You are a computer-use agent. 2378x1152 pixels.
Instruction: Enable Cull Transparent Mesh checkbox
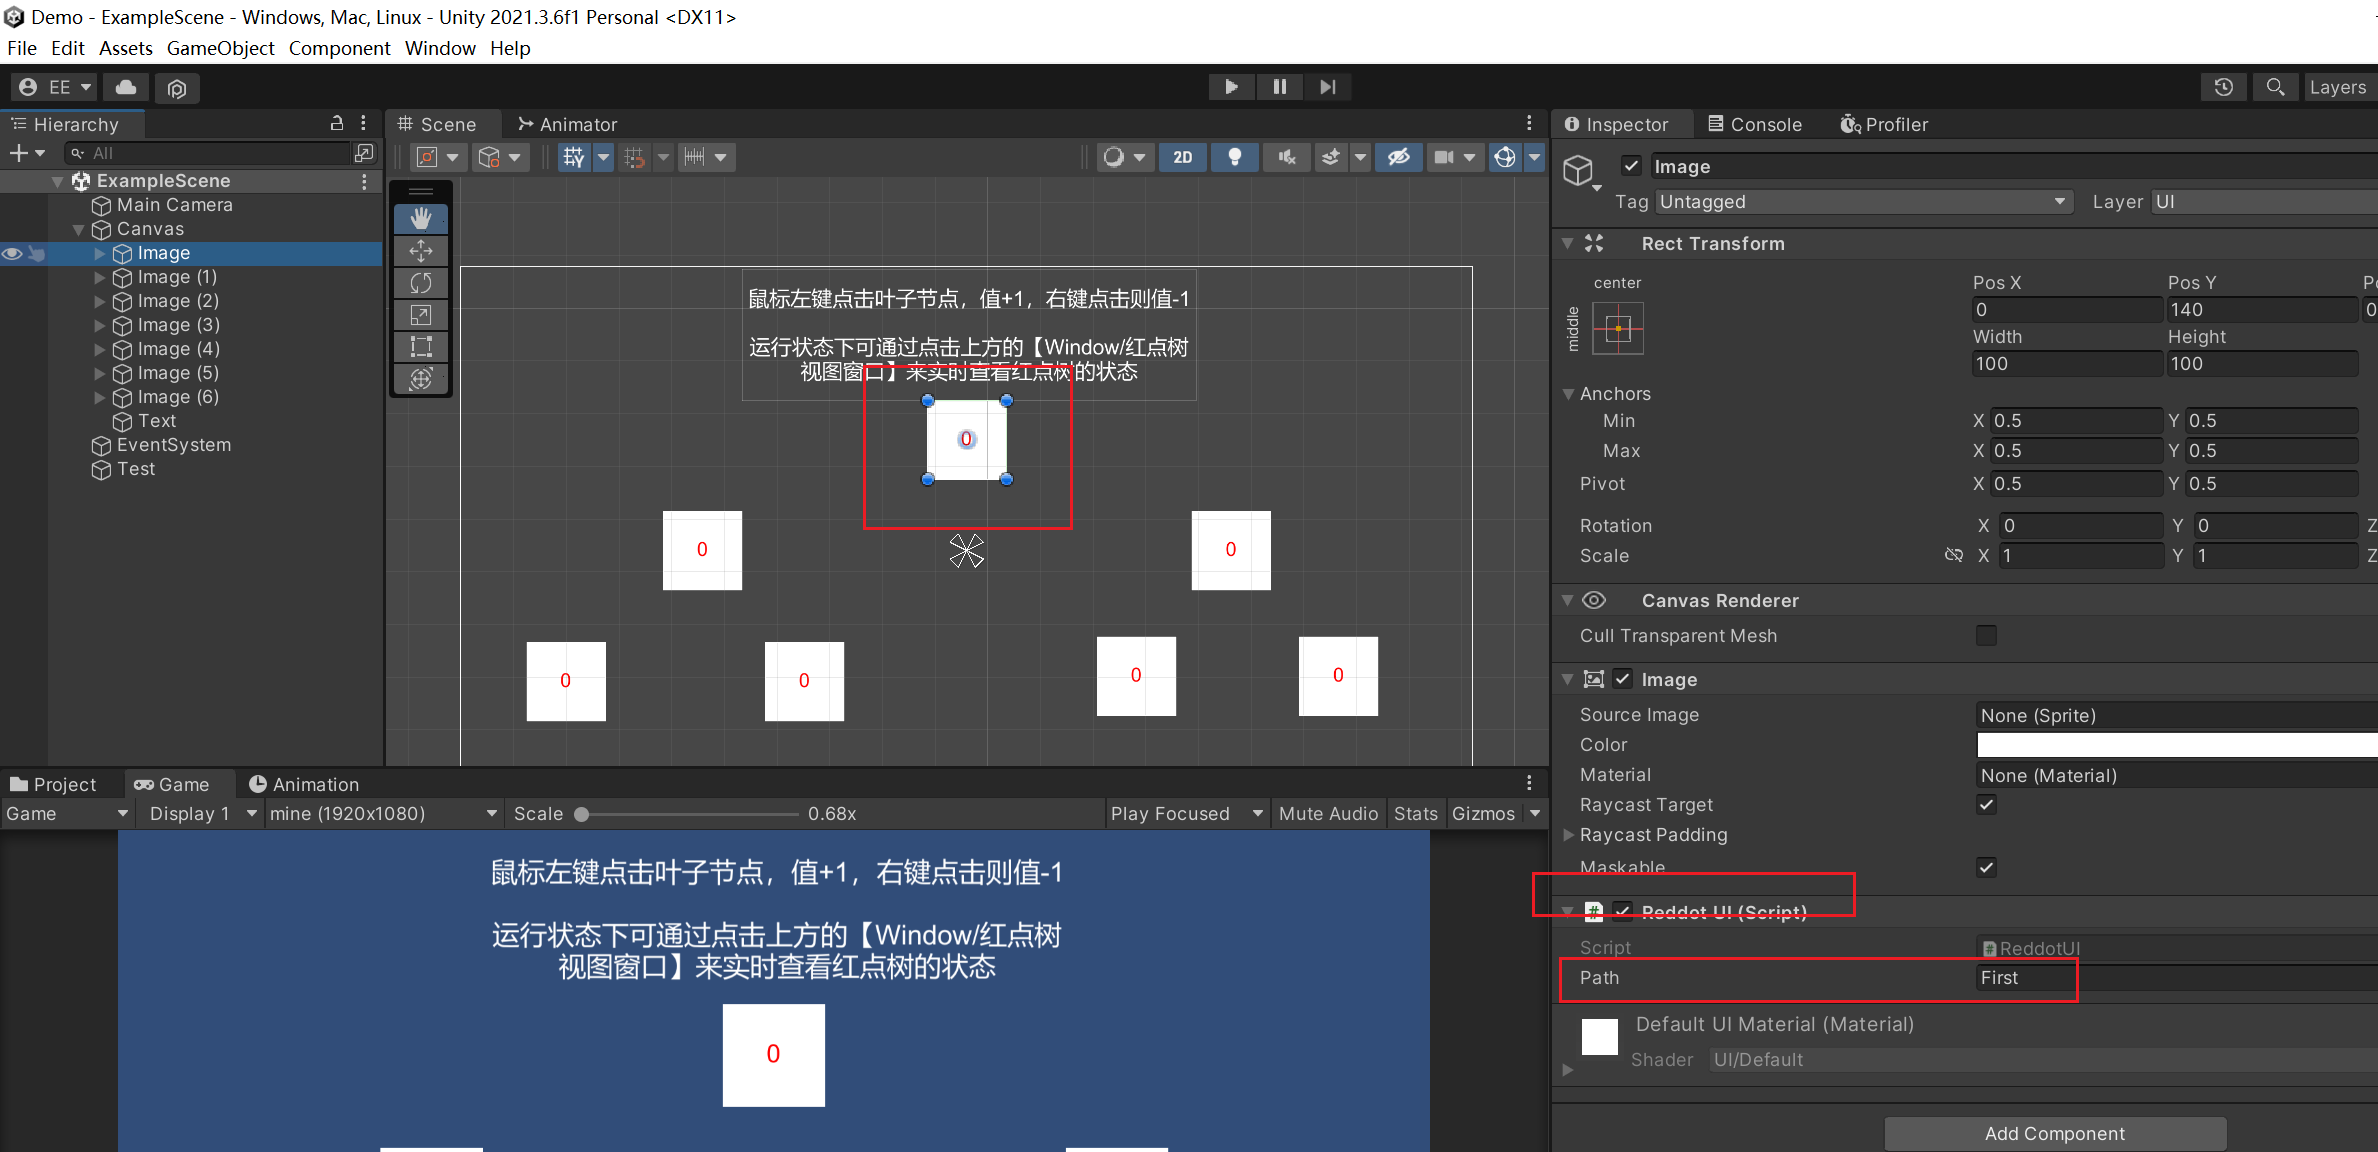click(x=1986, y=636)
